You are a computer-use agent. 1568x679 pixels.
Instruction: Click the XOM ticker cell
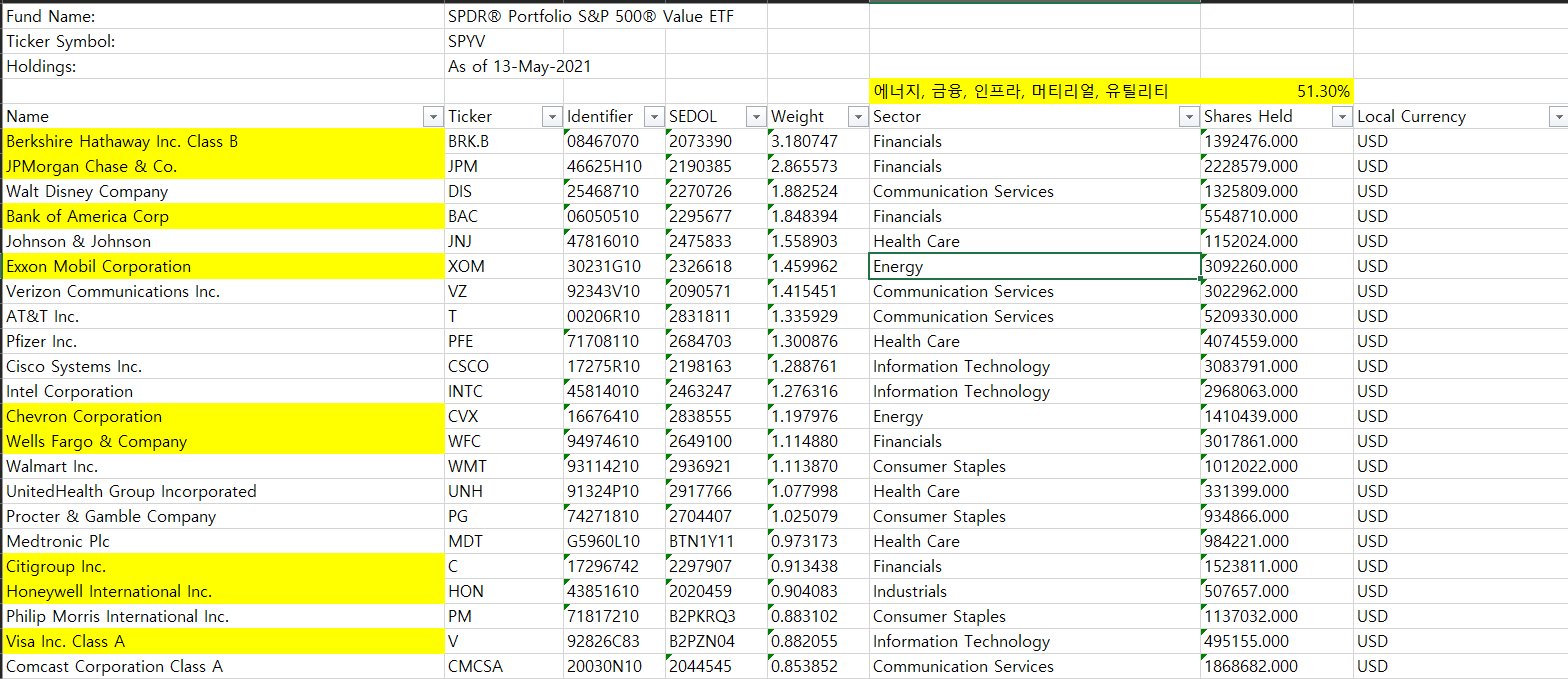[504, 266]
